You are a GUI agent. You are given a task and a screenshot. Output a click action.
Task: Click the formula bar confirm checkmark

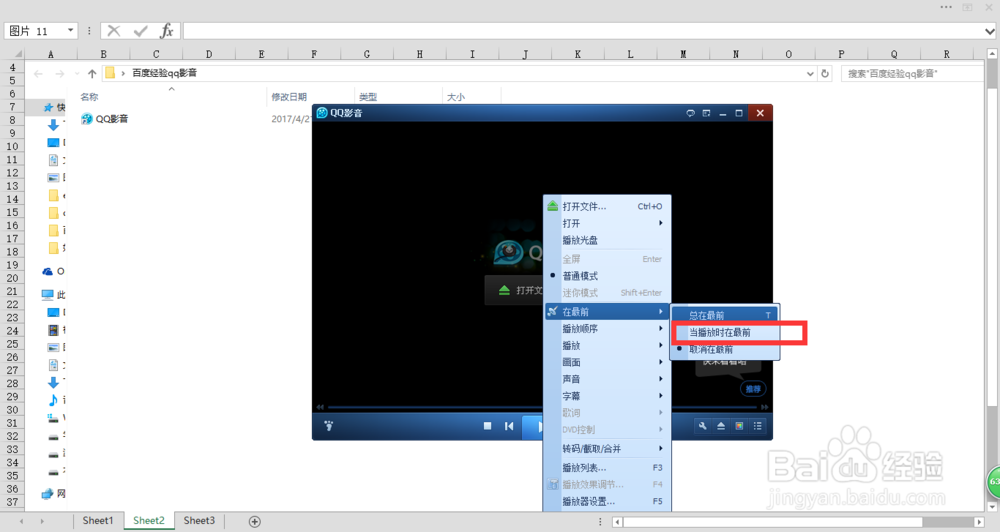tap(140, 31)
